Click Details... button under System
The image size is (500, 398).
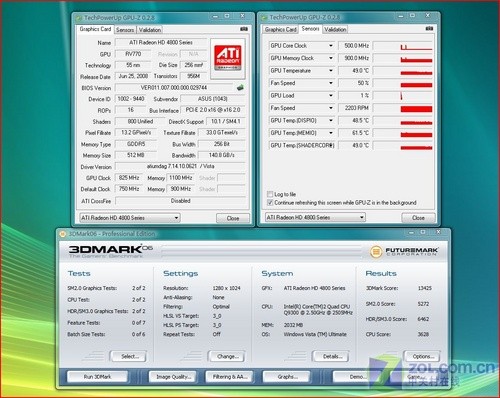pyautogui.click(x=331, y=356)
